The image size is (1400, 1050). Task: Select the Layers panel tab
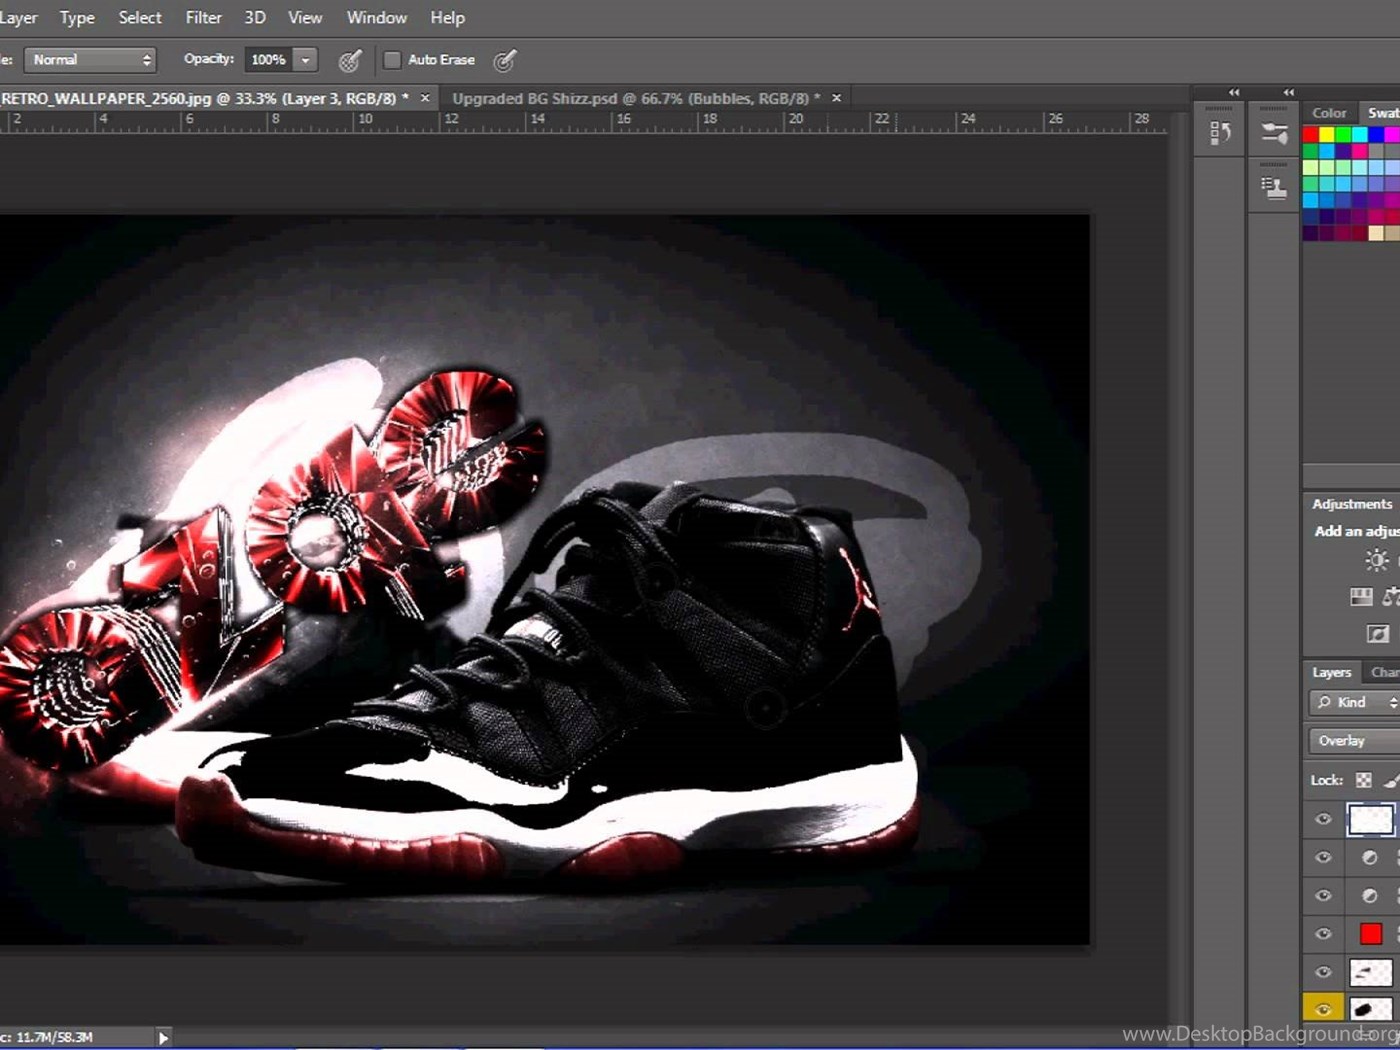tap(1331, 672)
